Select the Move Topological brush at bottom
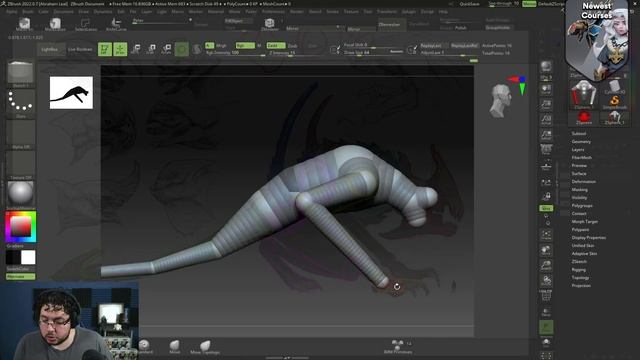The width and height of the screenshot is (640, 360). (205, 347)
